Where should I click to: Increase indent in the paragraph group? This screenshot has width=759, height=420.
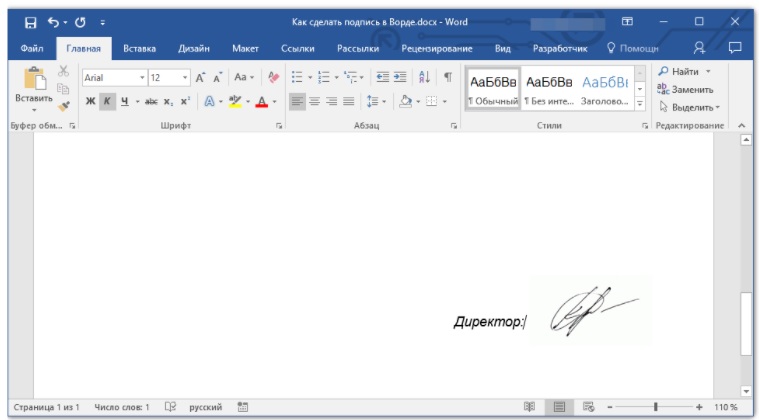coord(401,77)
